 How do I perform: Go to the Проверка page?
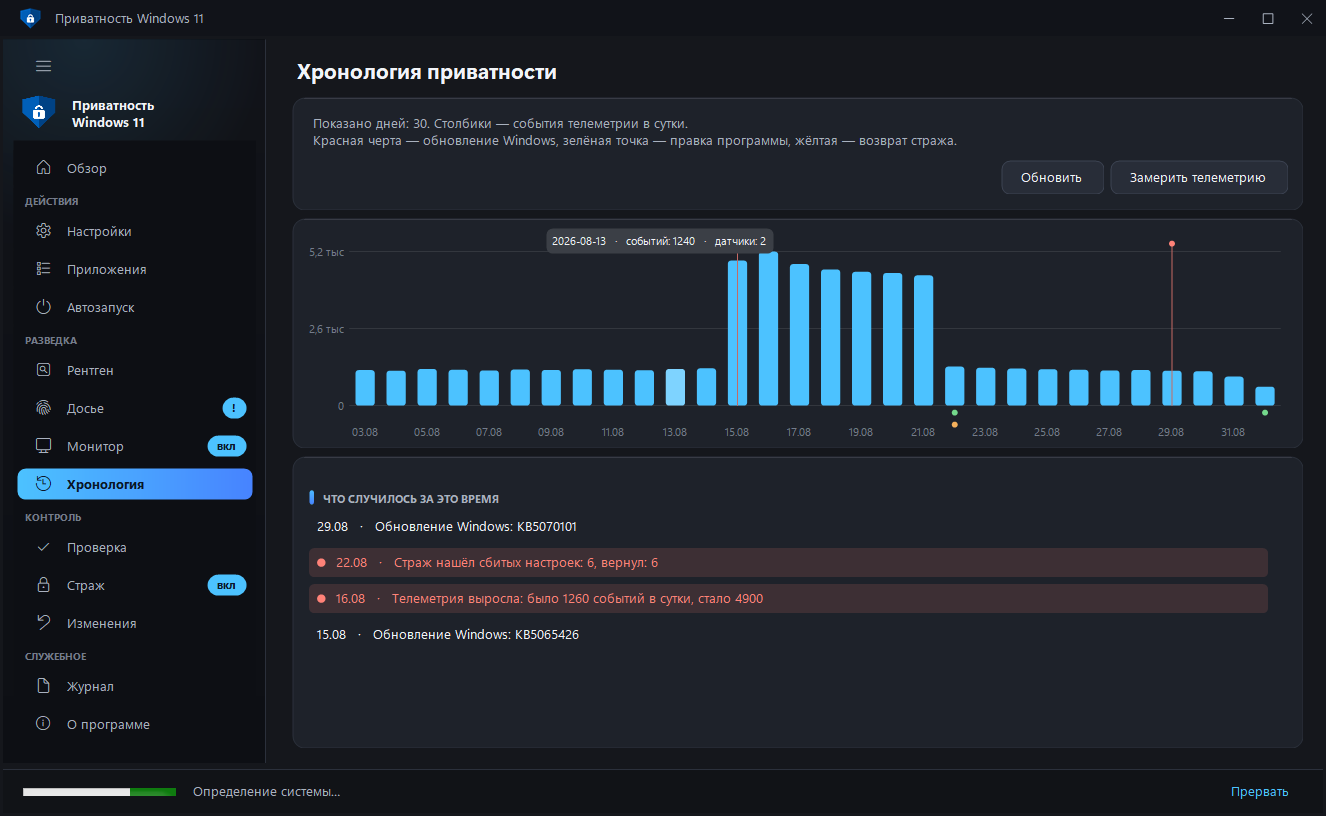pyautogui.click(x=135, y=547)
